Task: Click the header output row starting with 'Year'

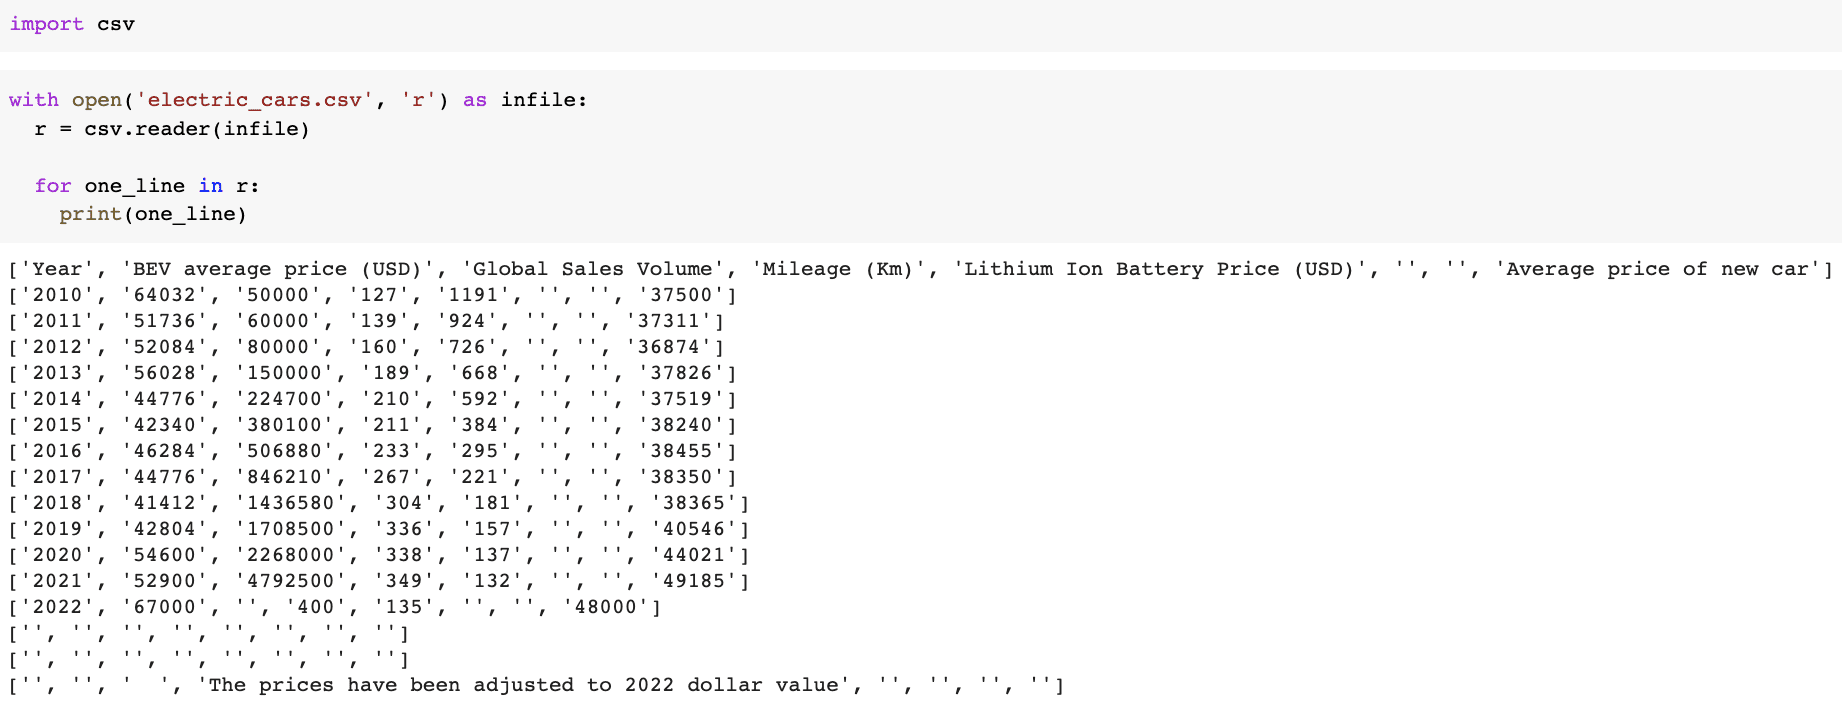Action: tap(921, 269)
